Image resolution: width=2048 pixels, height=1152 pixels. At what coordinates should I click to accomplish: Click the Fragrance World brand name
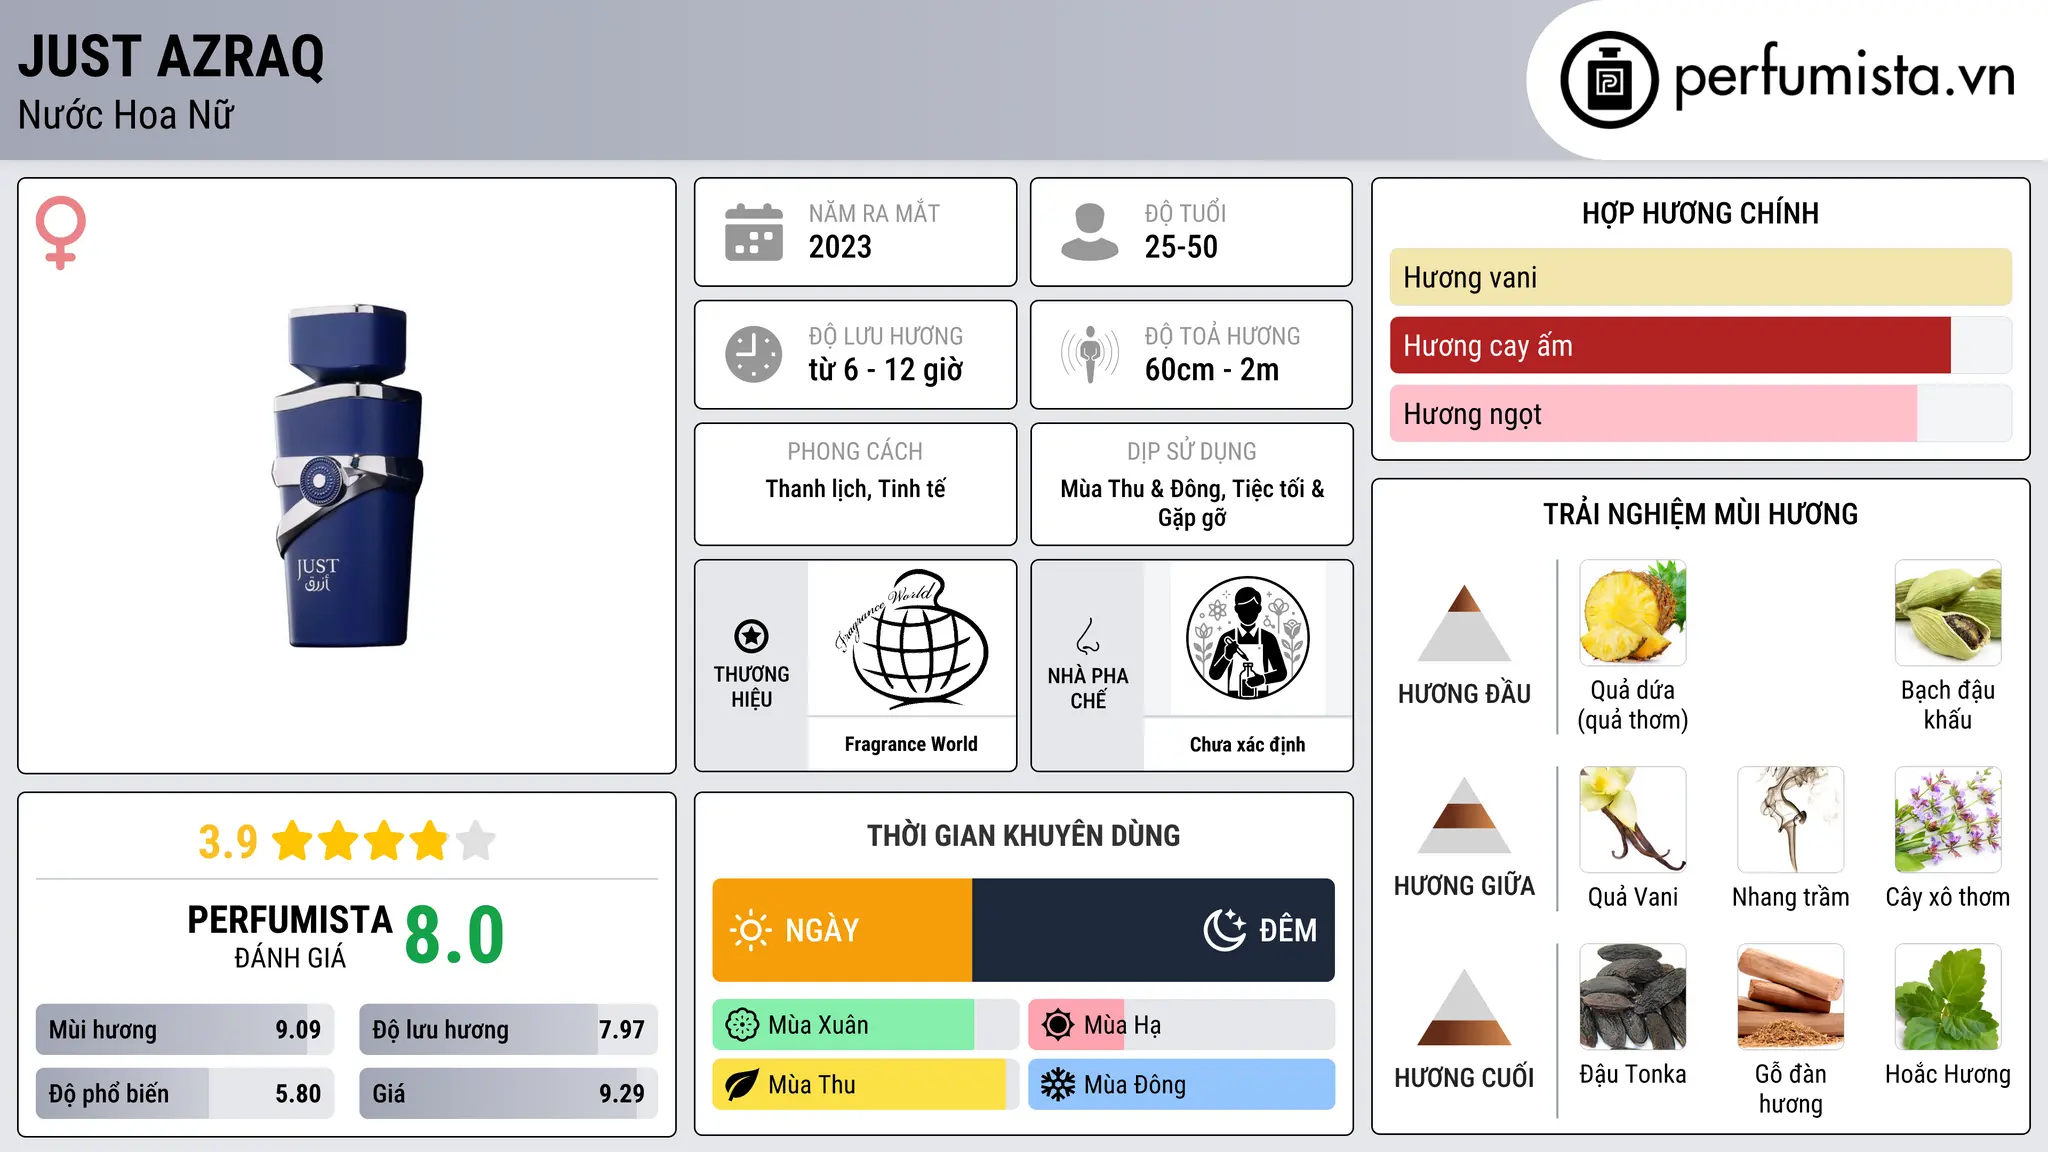[x=911, y=744]
